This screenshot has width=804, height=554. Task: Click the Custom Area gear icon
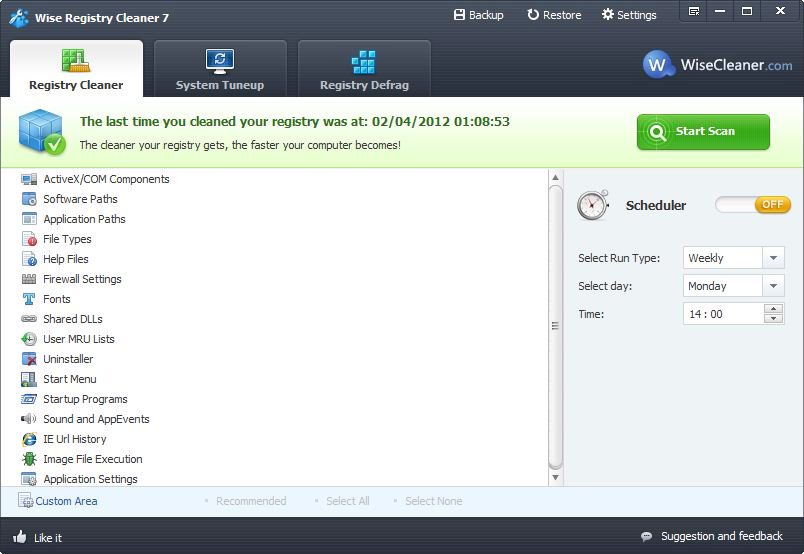tap(25, 500)
